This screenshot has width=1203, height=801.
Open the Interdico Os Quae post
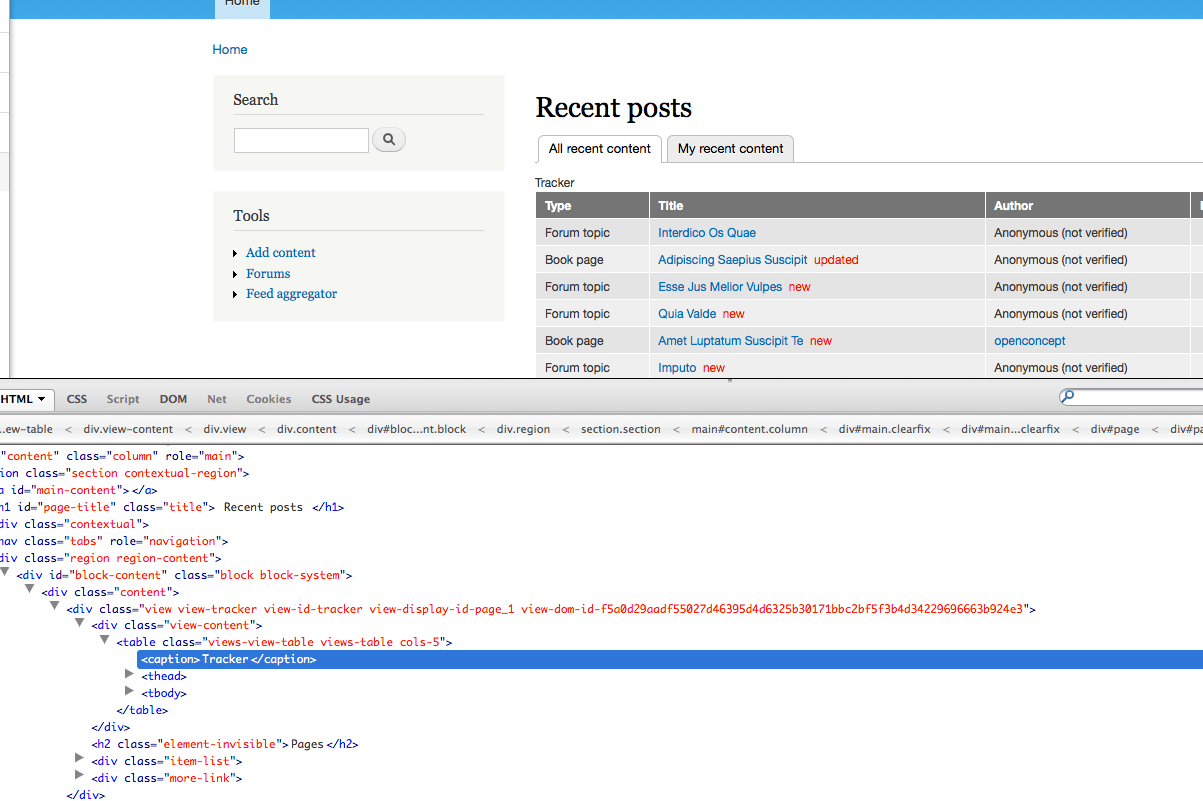tap(707, 233)
